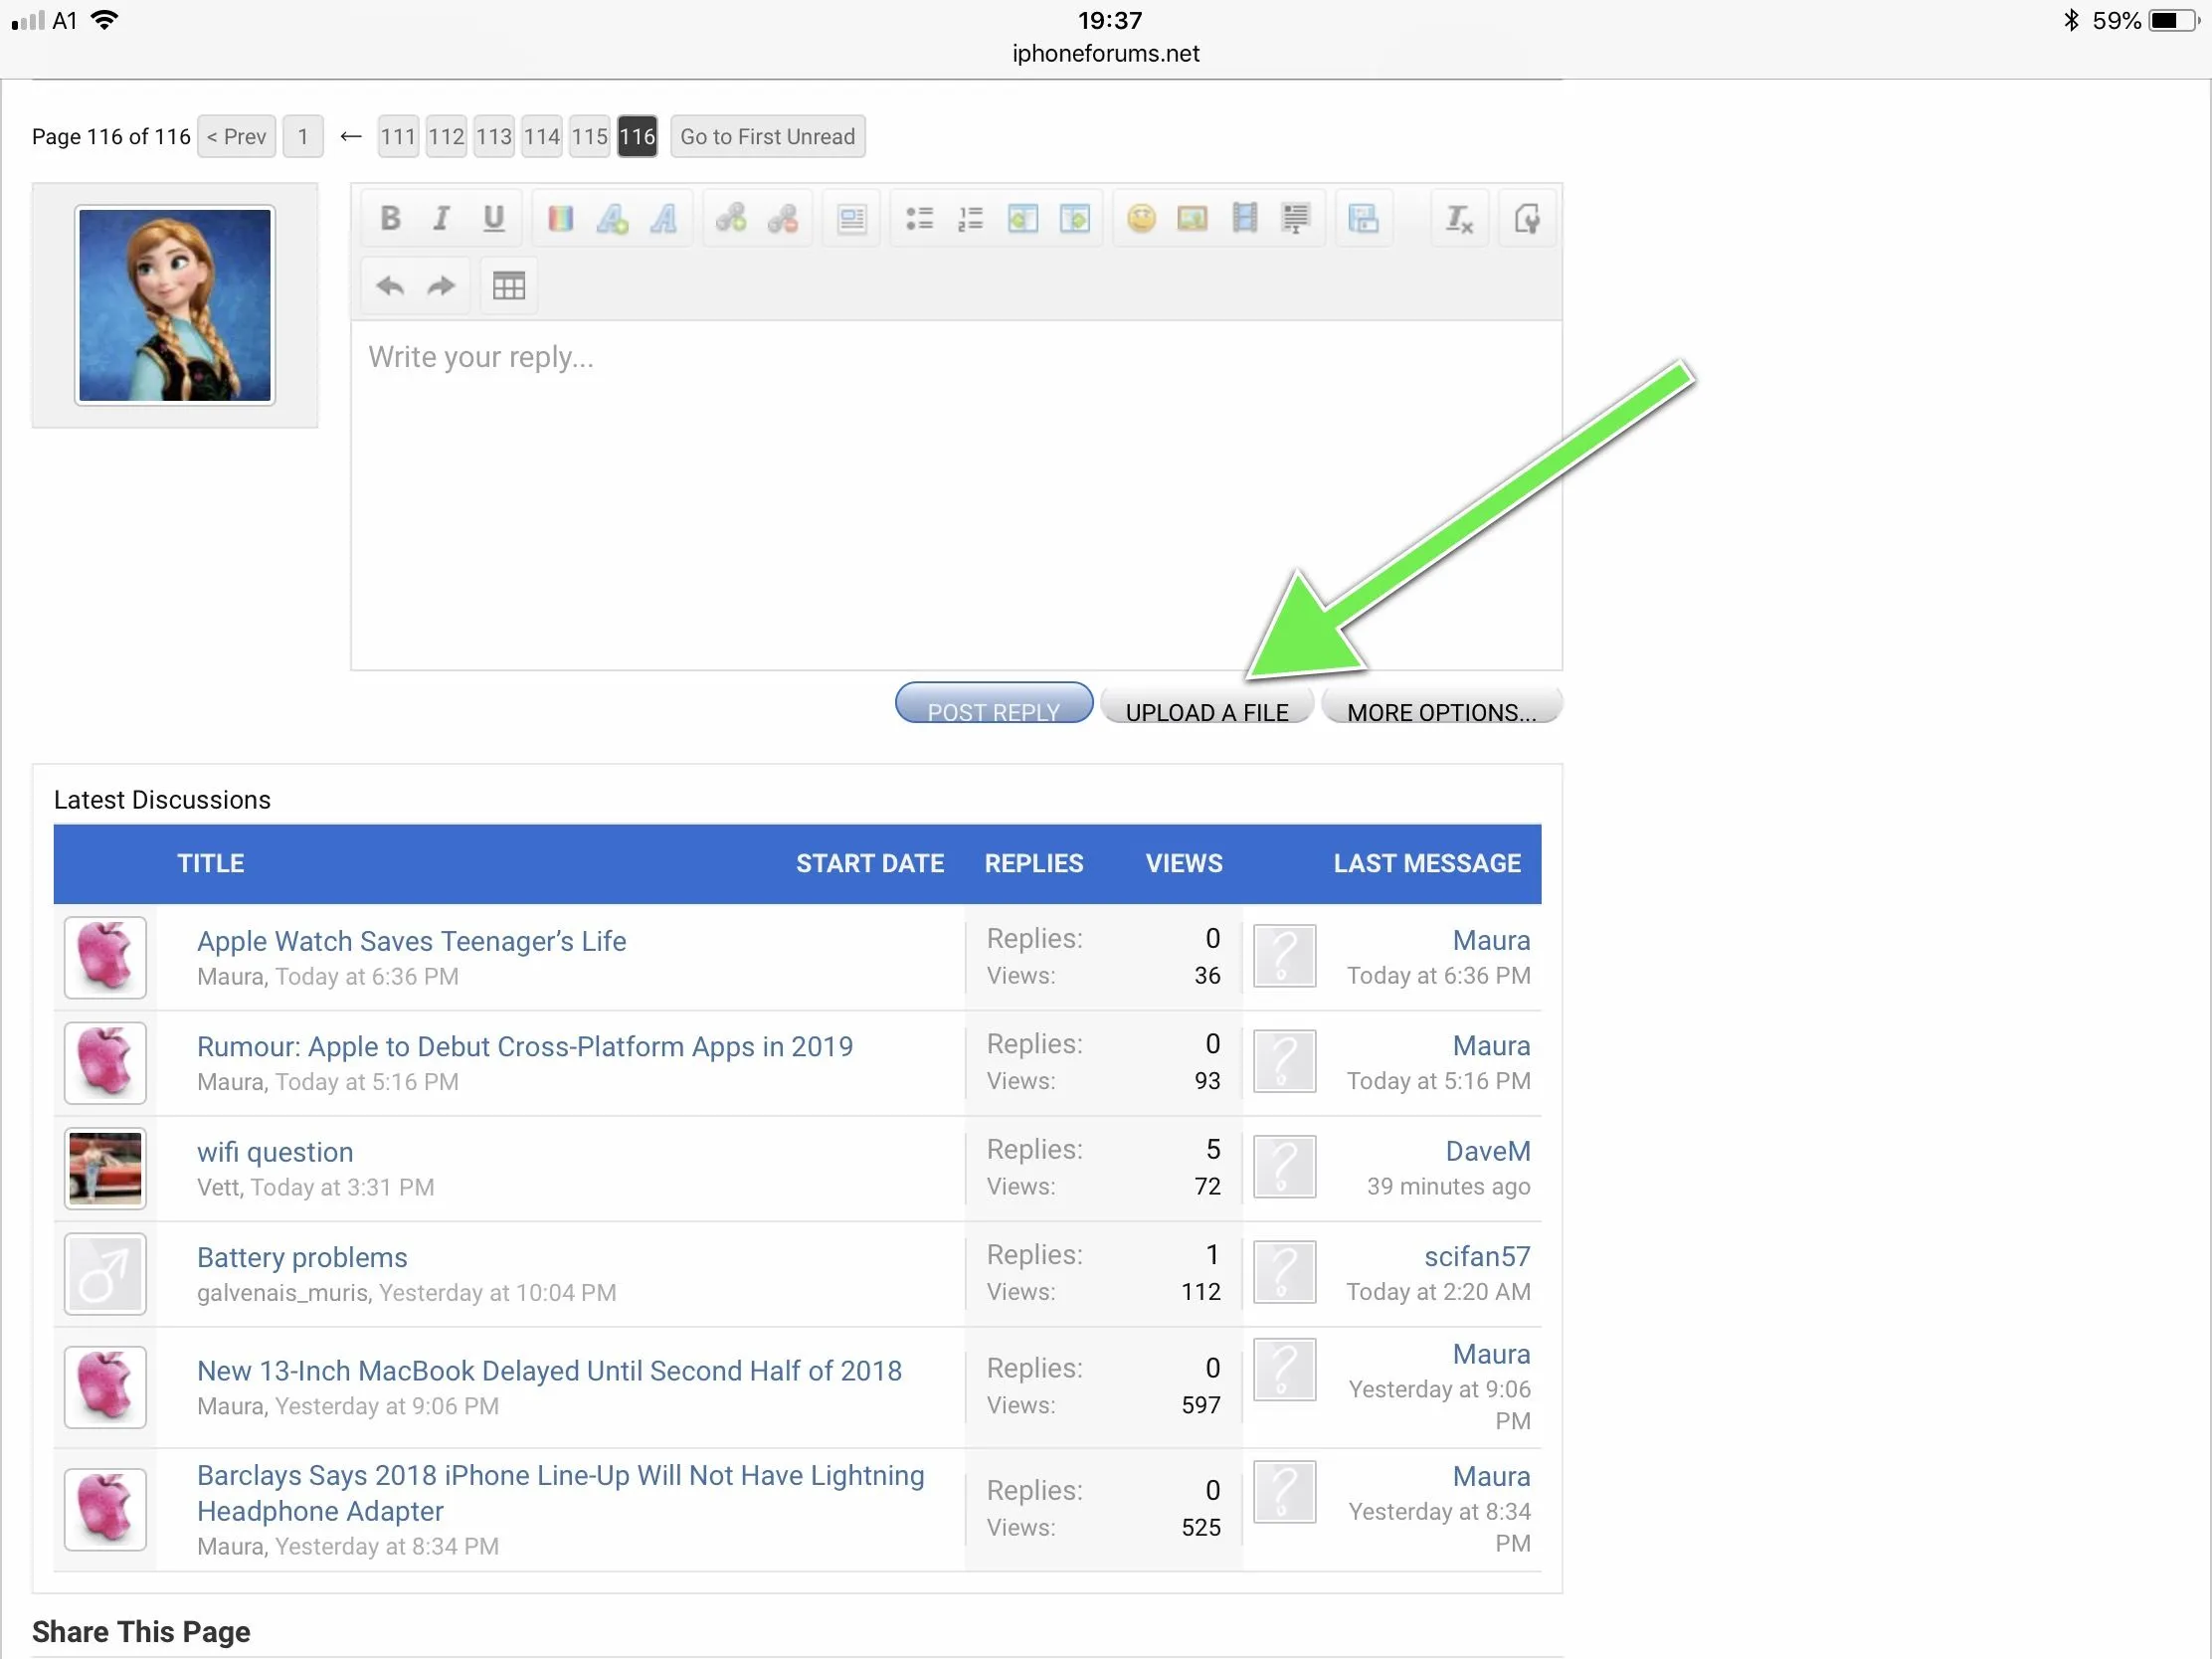Screen dimensions: 2212x1659
Task: Toggle underline formatting
Action: [493, 218]
